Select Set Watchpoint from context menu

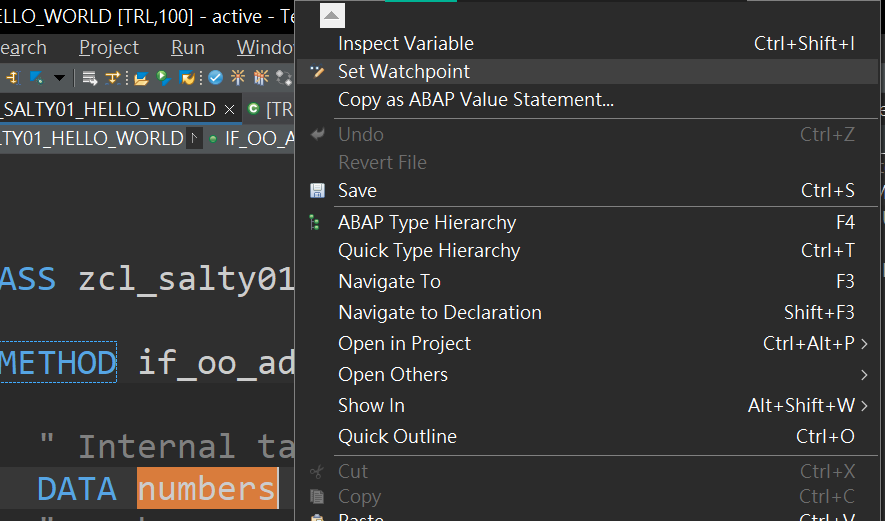pyautogui.click(x=403, y=71)
